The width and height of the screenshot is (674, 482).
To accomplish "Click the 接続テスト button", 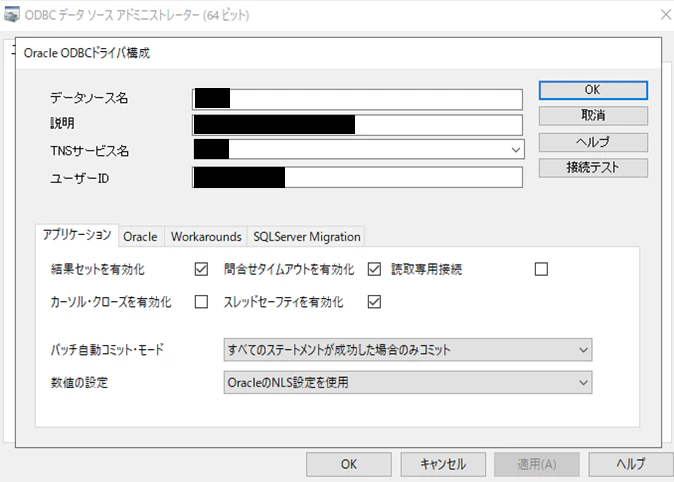I will (593, 168).
